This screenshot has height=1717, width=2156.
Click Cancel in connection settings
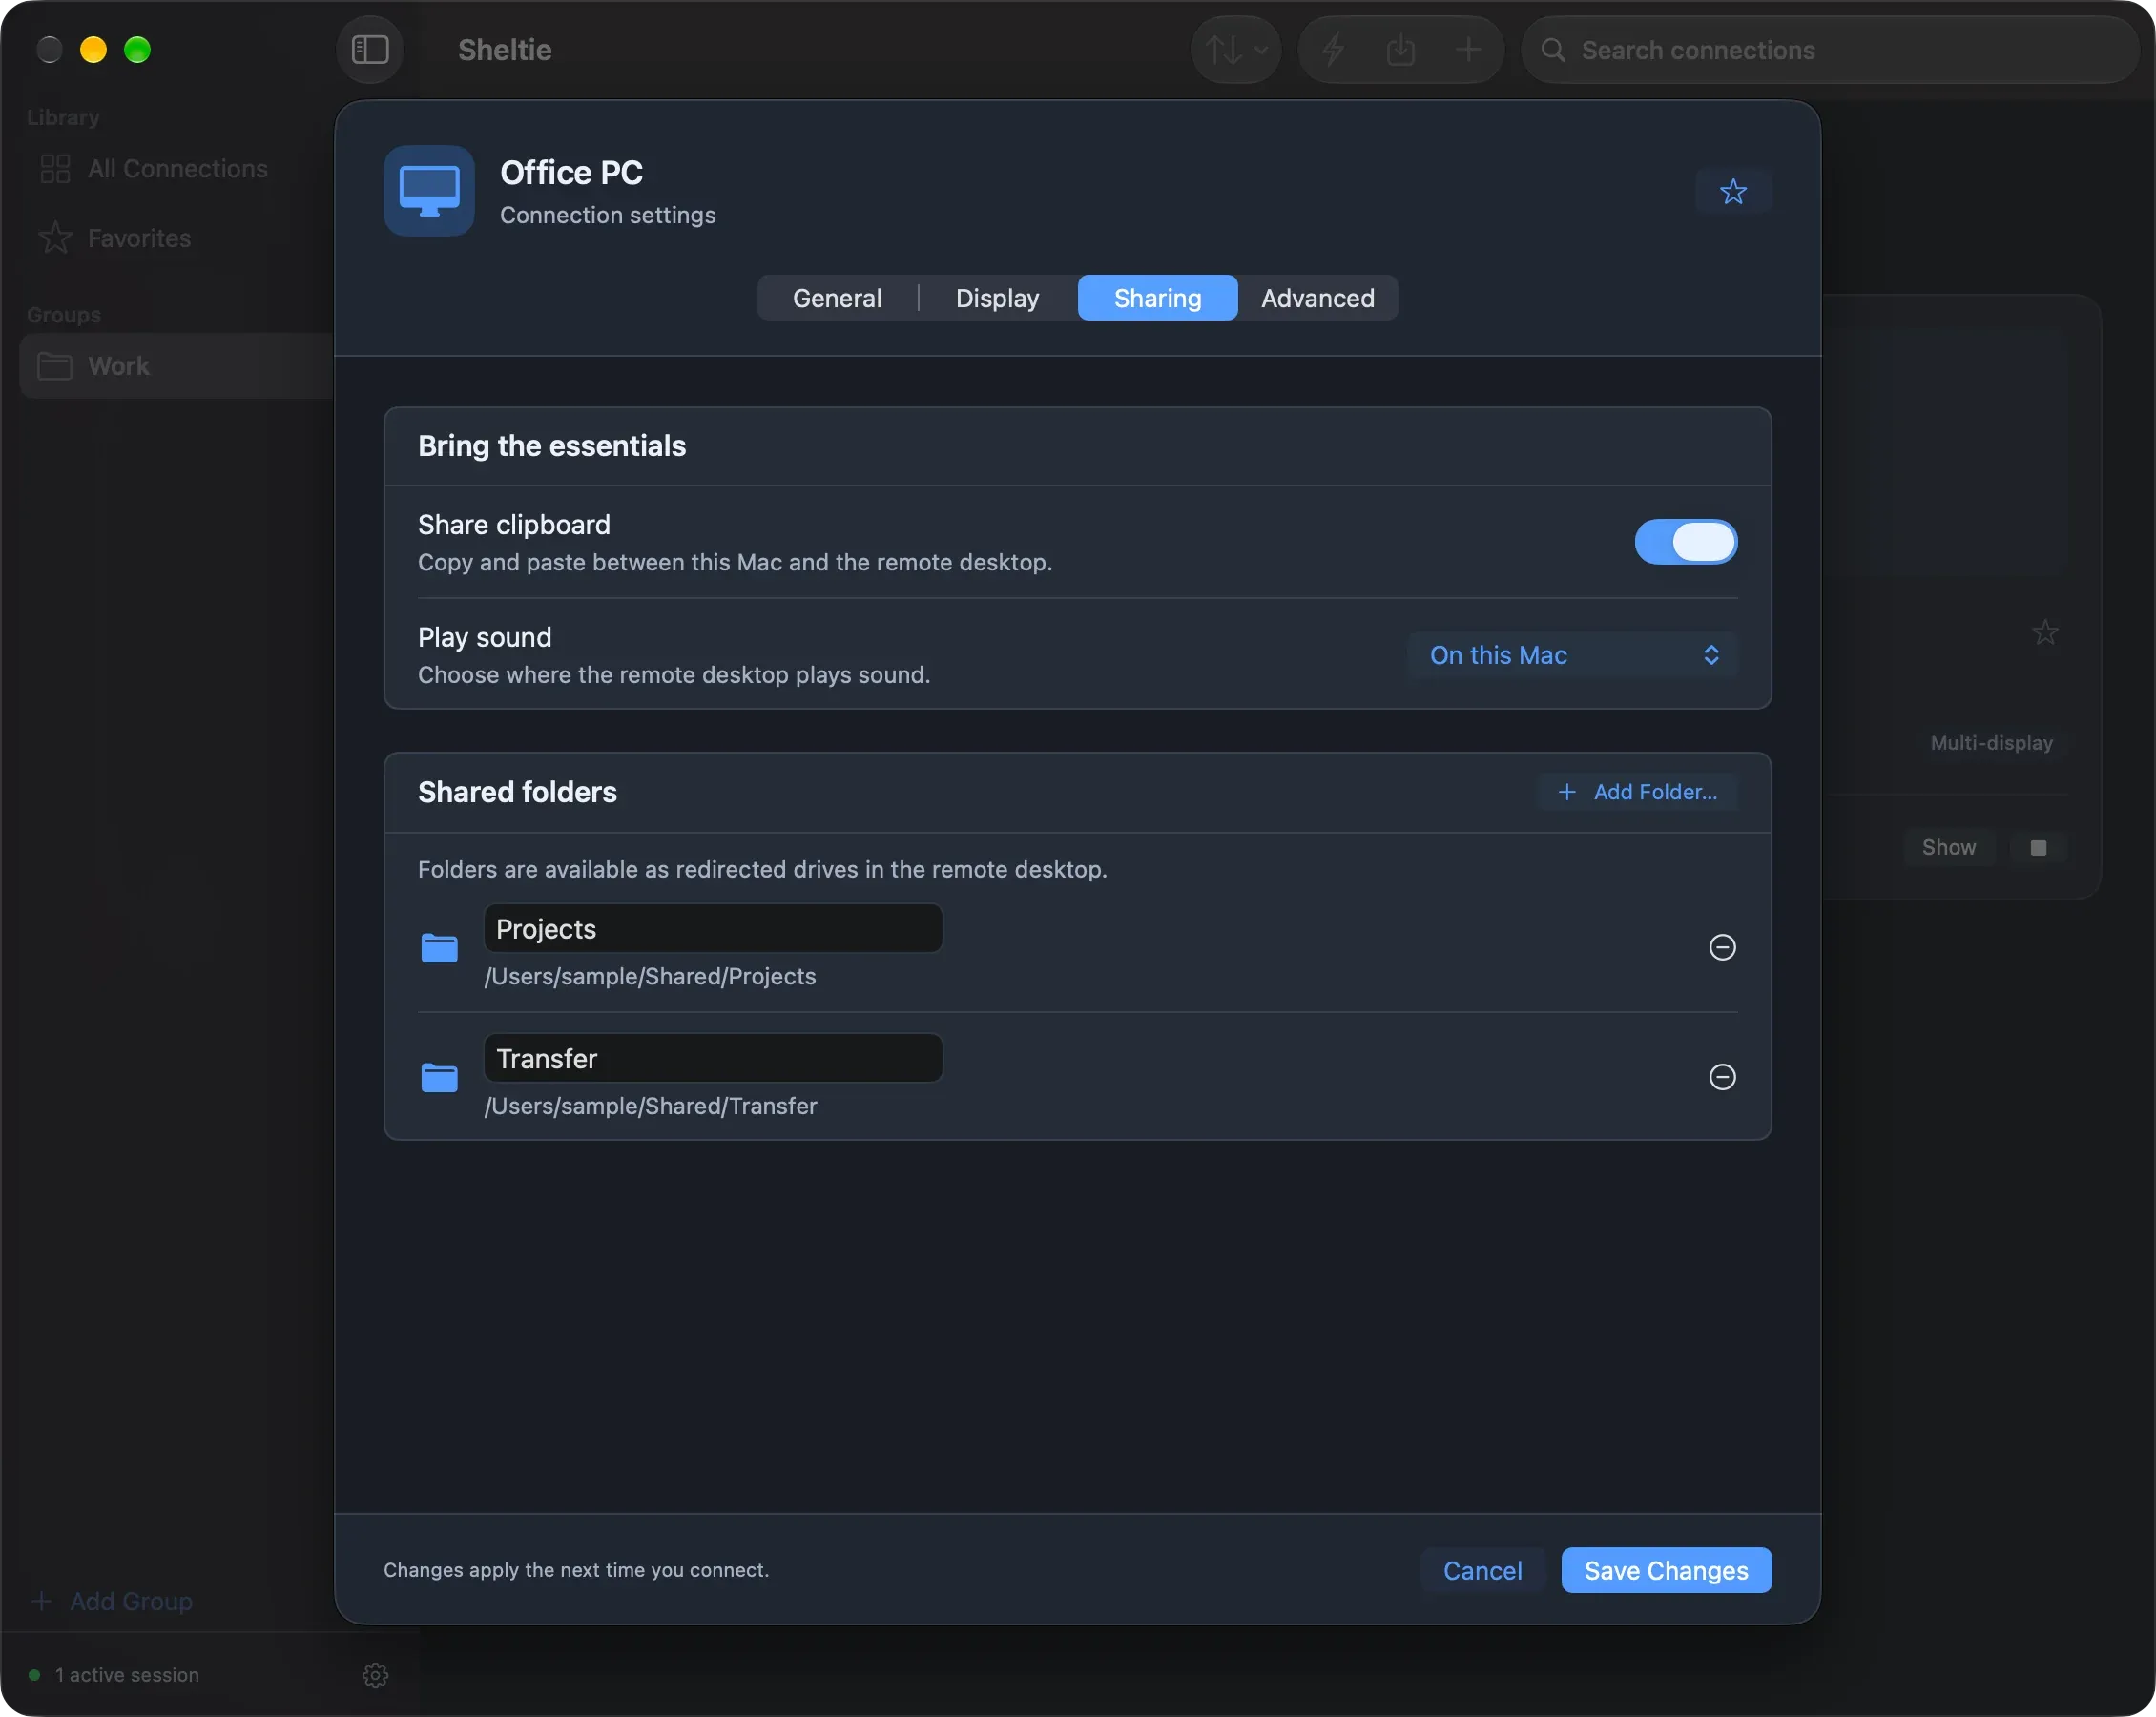point(1482,1570)
